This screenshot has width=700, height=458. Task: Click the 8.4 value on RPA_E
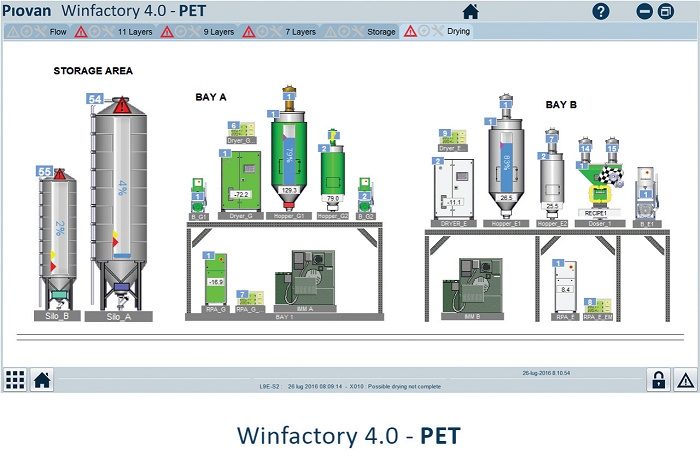point(565,290)
